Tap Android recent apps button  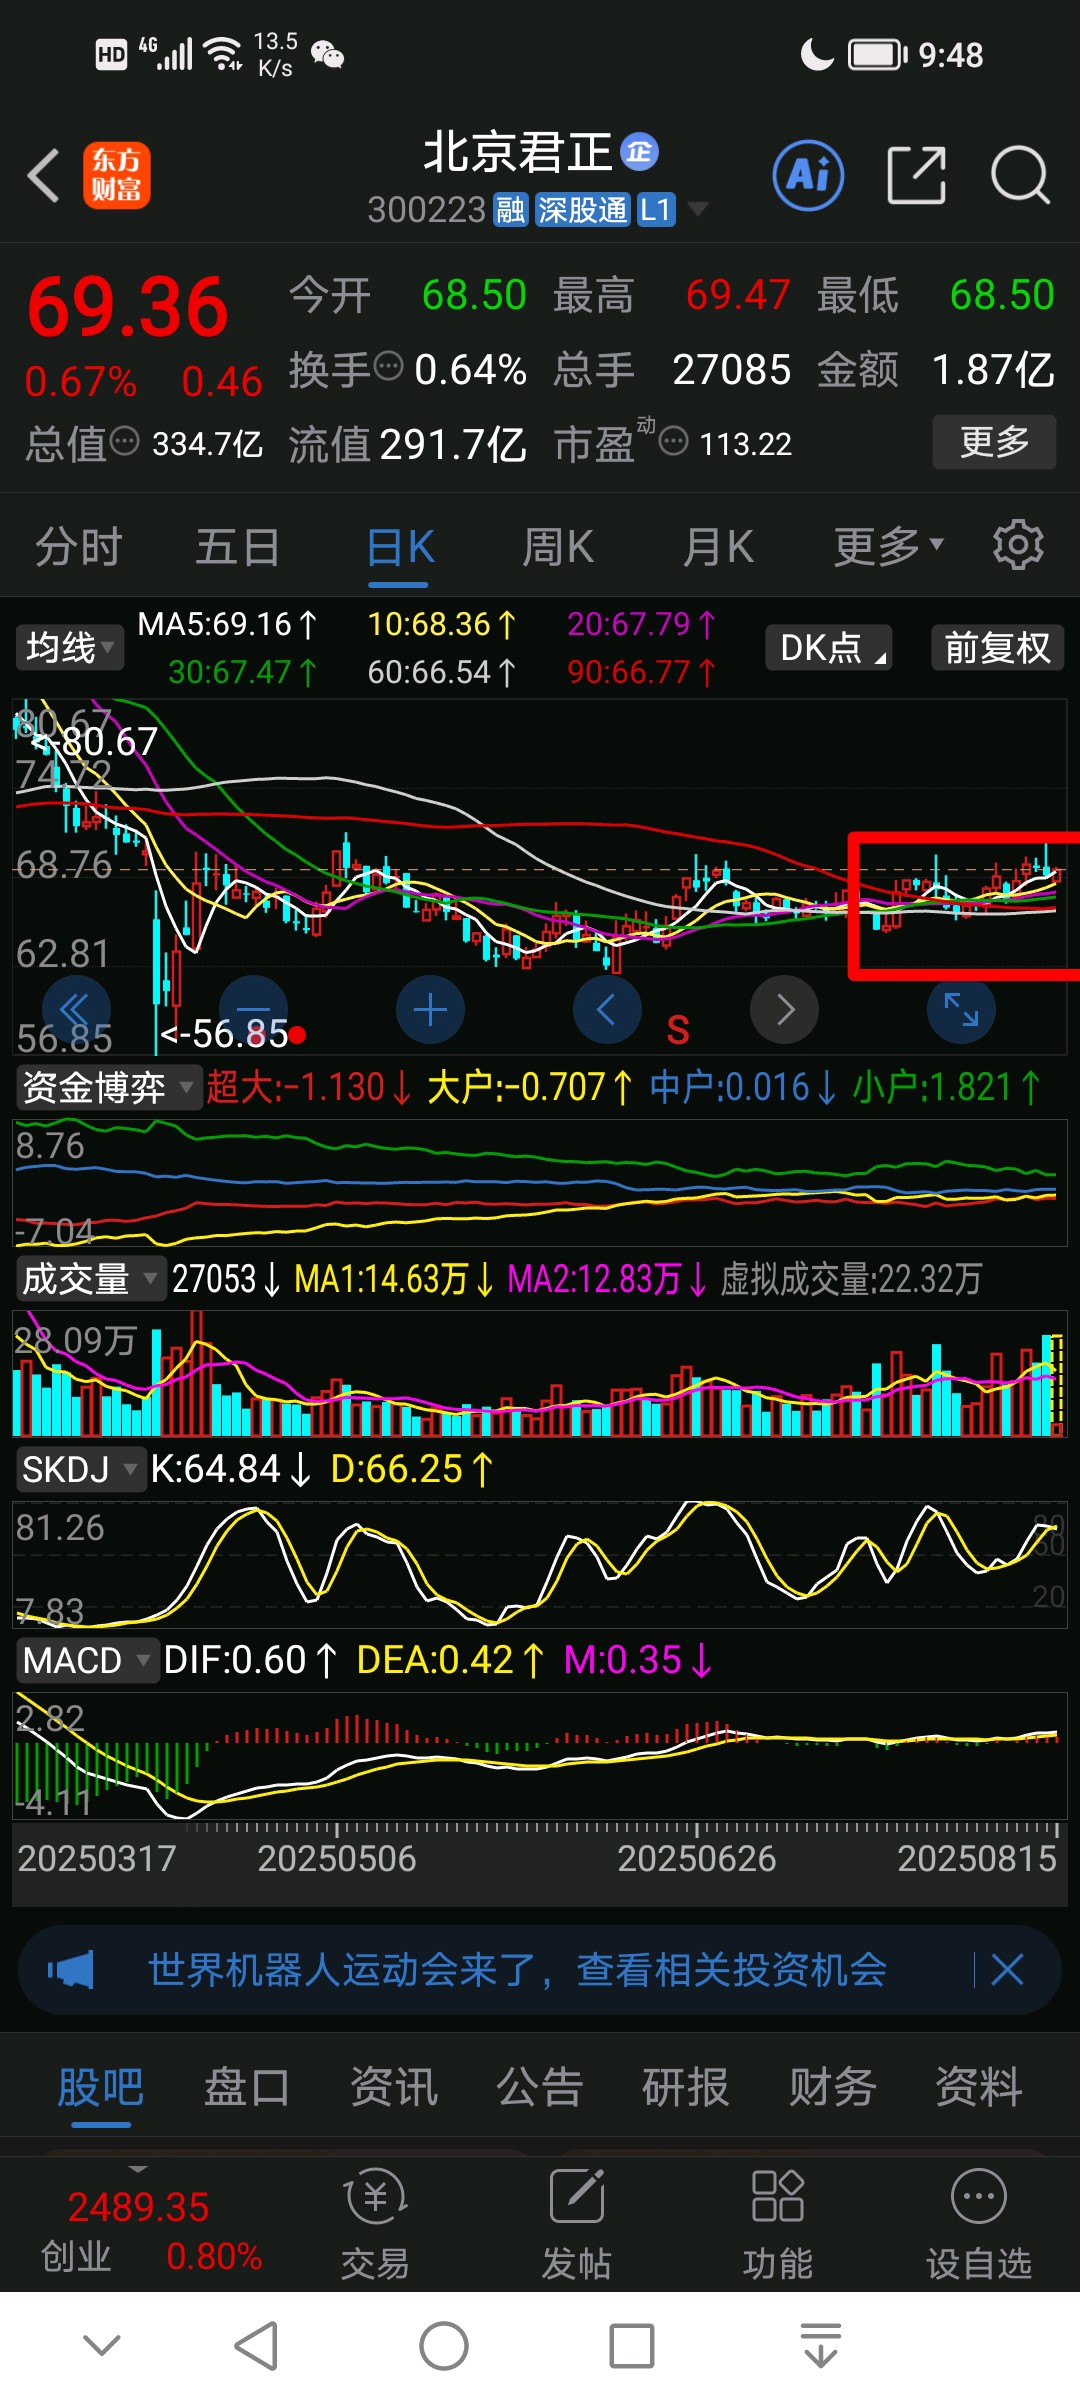click(x=632, y=2346)
